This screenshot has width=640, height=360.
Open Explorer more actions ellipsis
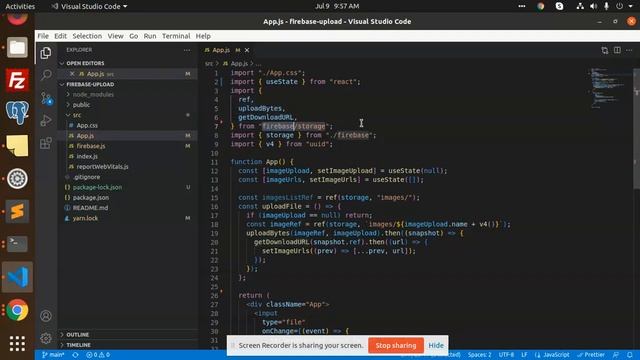[187, 50]
